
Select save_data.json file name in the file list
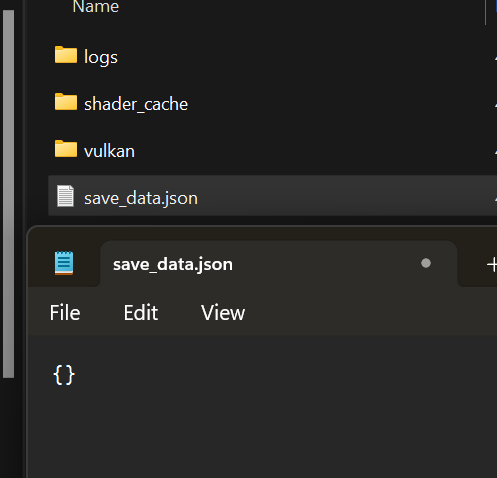(141, 198)
